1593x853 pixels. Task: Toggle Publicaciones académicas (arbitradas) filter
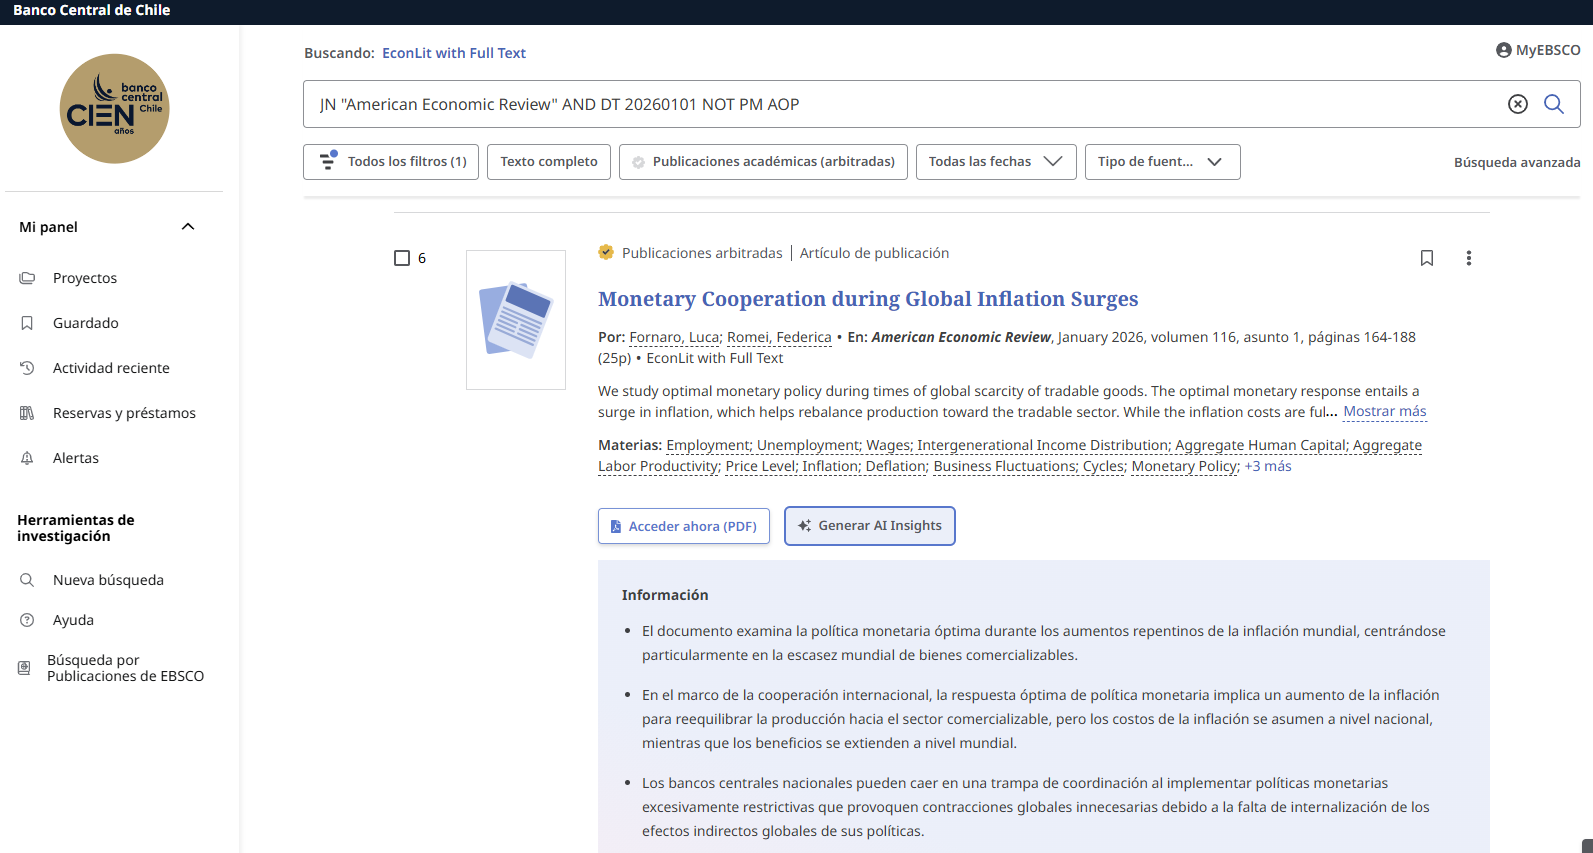tap(763, 162)
